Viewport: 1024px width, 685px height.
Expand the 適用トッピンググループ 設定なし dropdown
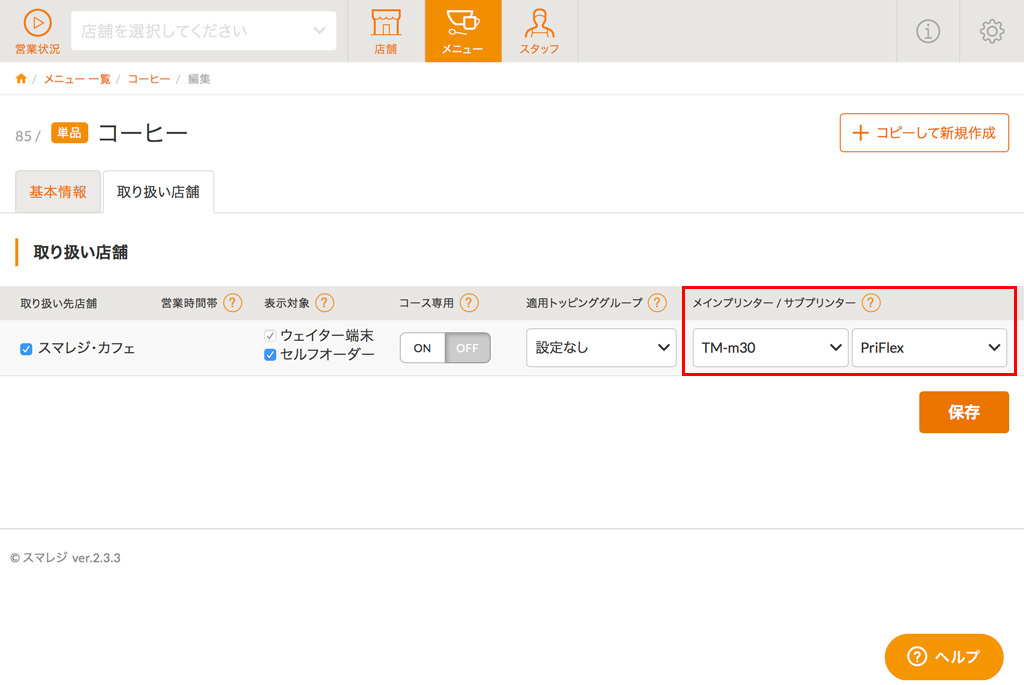click(x=601, y=348)
